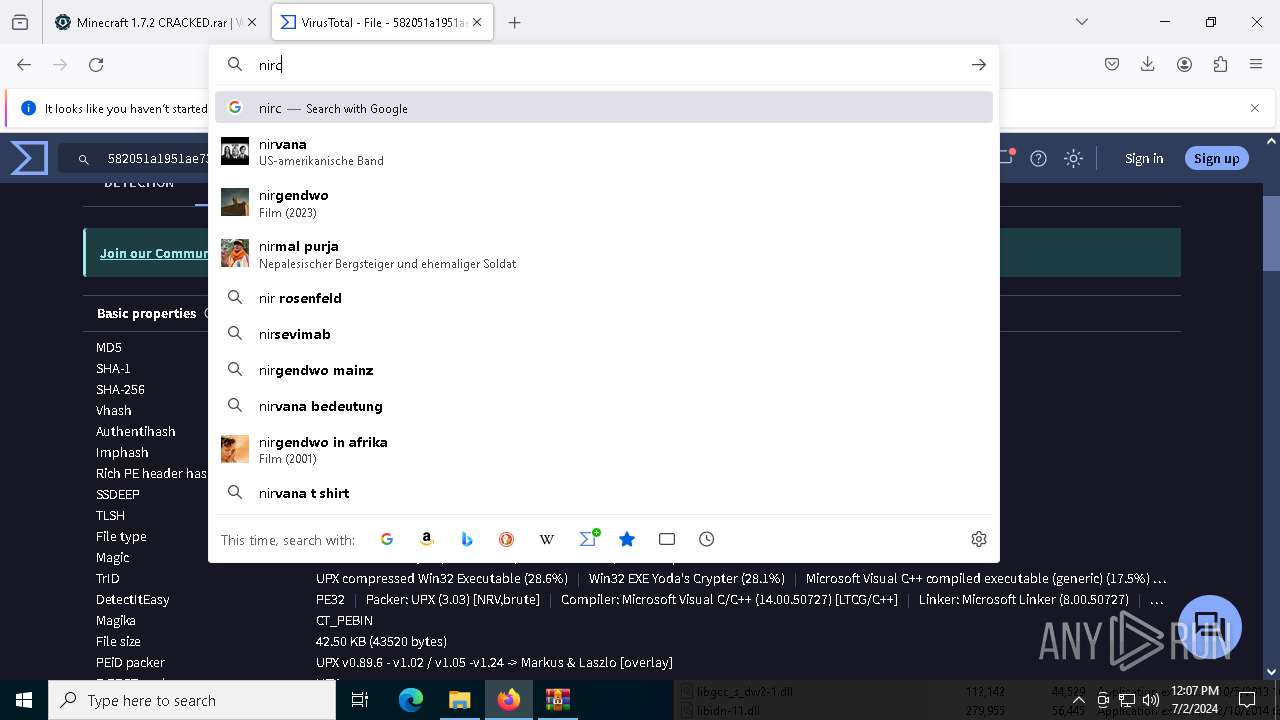Toggle VirusTotal light/dark theme sun icon
1280x720 pixels.
[1073, 158]
